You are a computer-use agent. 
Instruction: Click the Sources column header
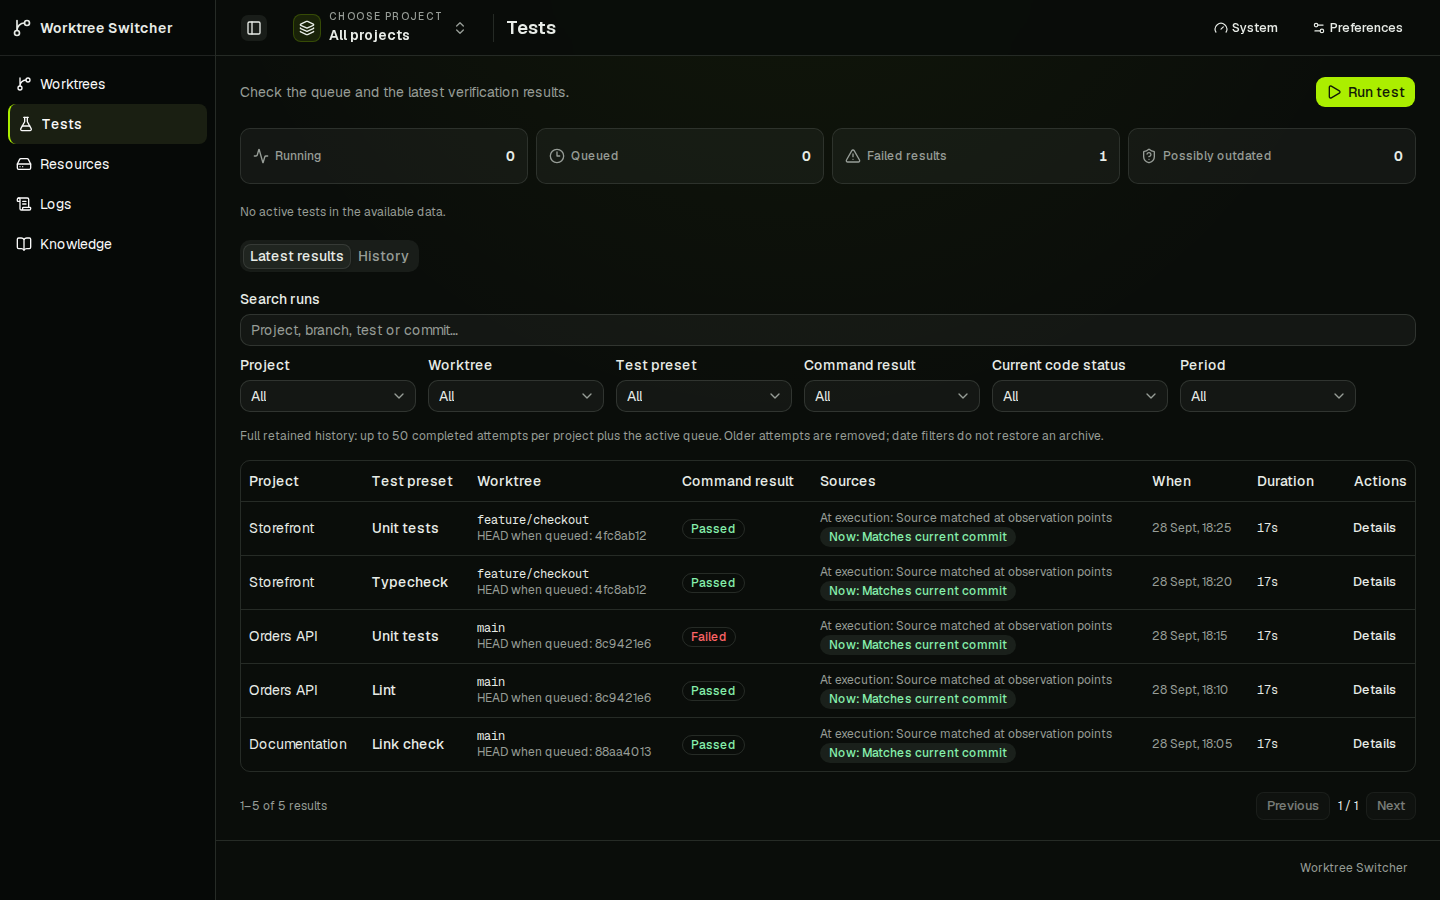(848, 481)
